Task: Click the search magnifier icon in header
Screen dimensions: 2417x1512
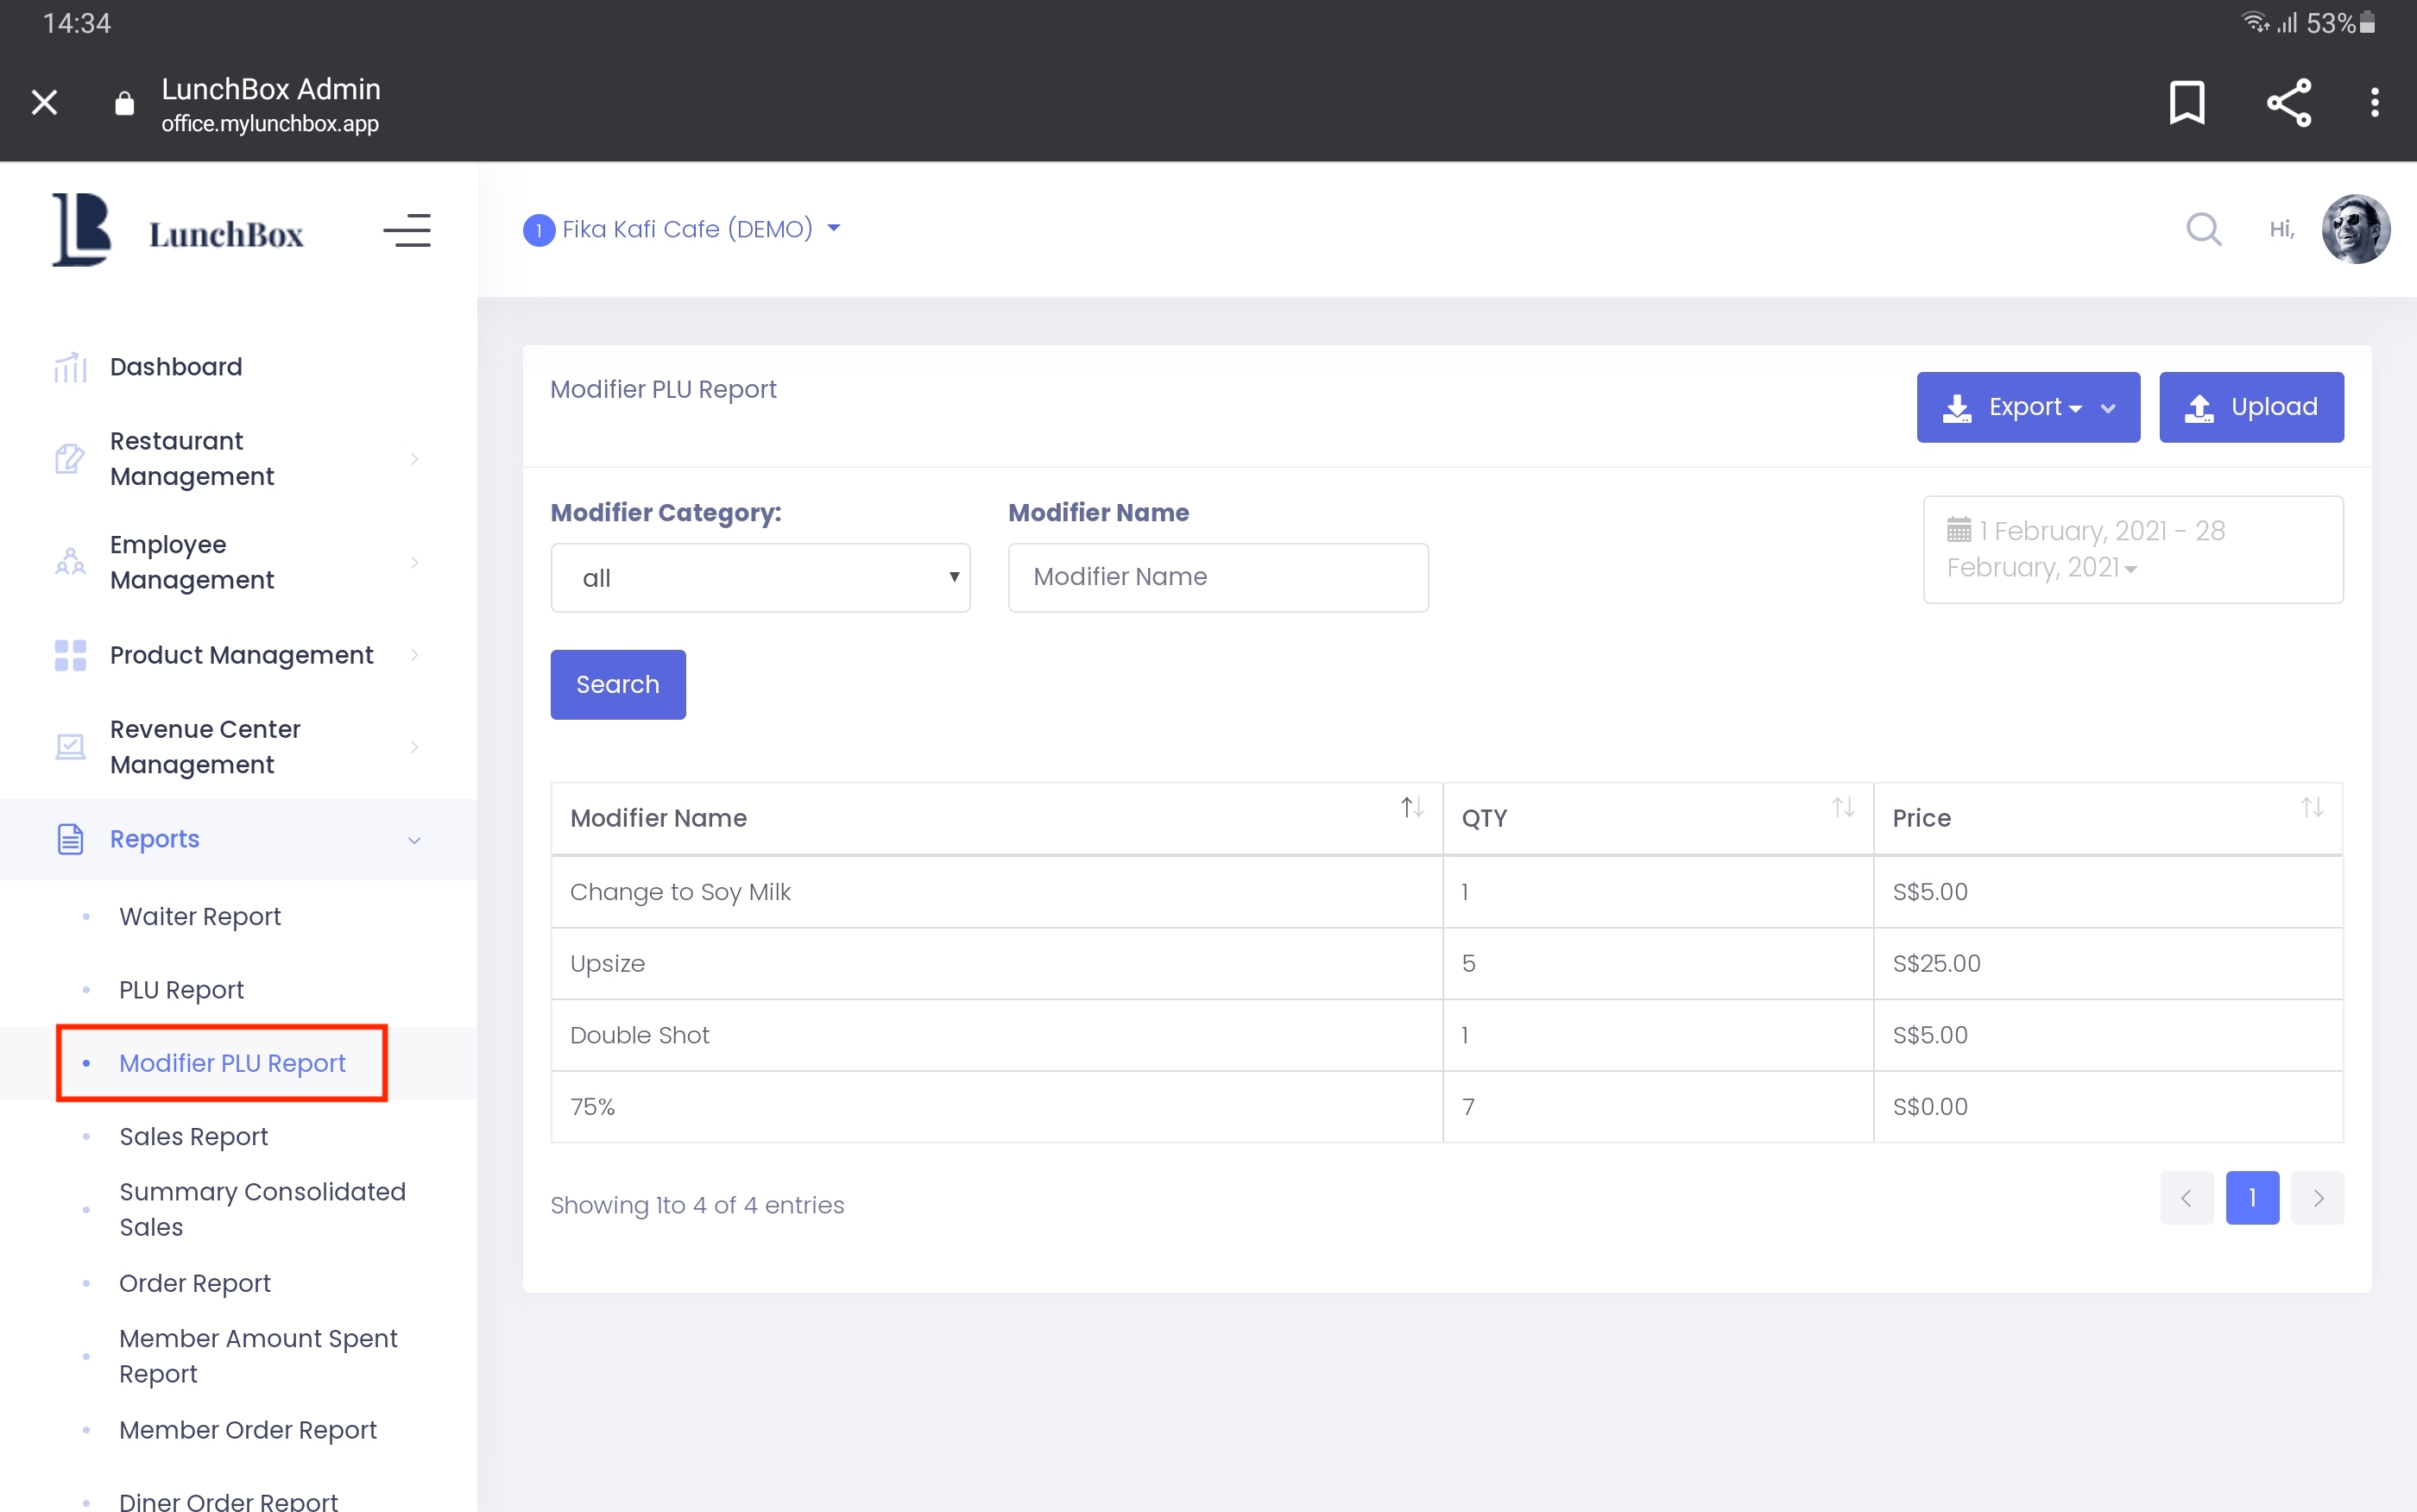Action: [2203, 229]
